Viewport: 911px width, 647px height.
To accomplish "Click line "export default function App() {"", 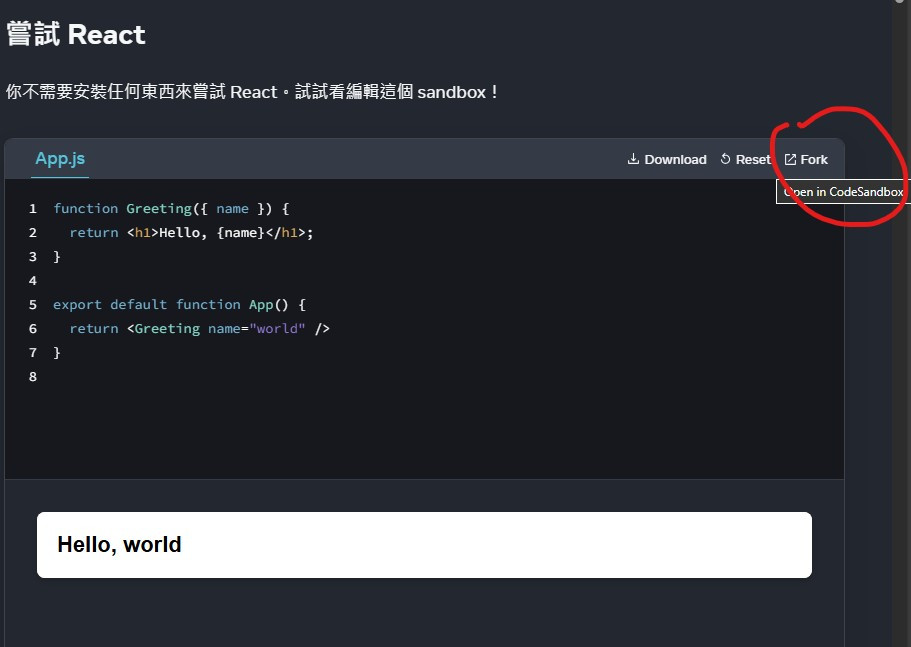I will pos(179,304).
